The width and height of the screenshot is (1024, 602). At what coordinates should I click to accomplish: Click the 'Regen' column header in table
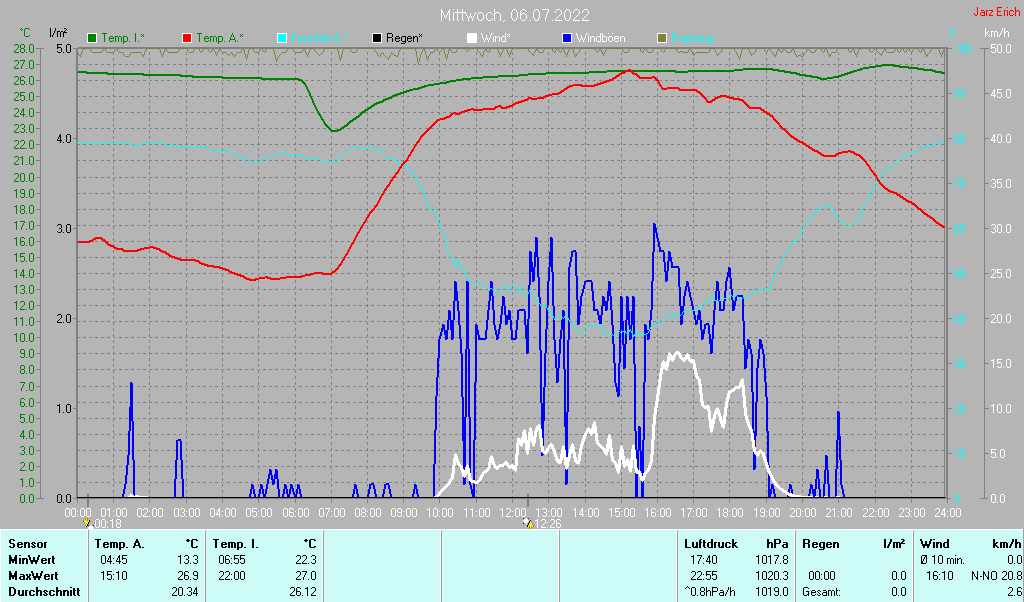(820, 544)
